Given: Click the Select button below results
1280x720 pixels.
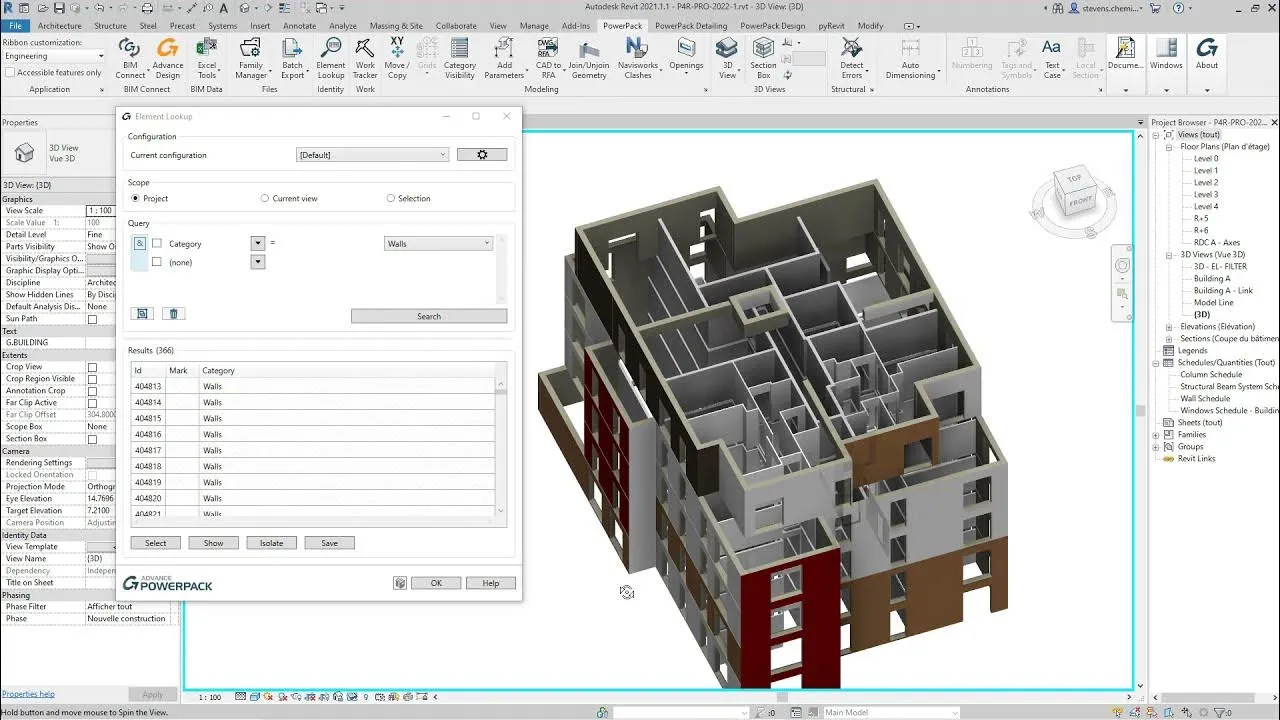Looking at the screenshot, I should pyautogui.click(x=155, y=543).
